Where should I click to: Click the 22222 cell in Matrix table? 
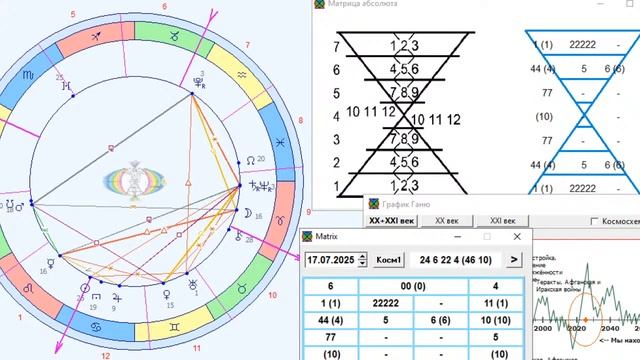[x=386, y=303]
